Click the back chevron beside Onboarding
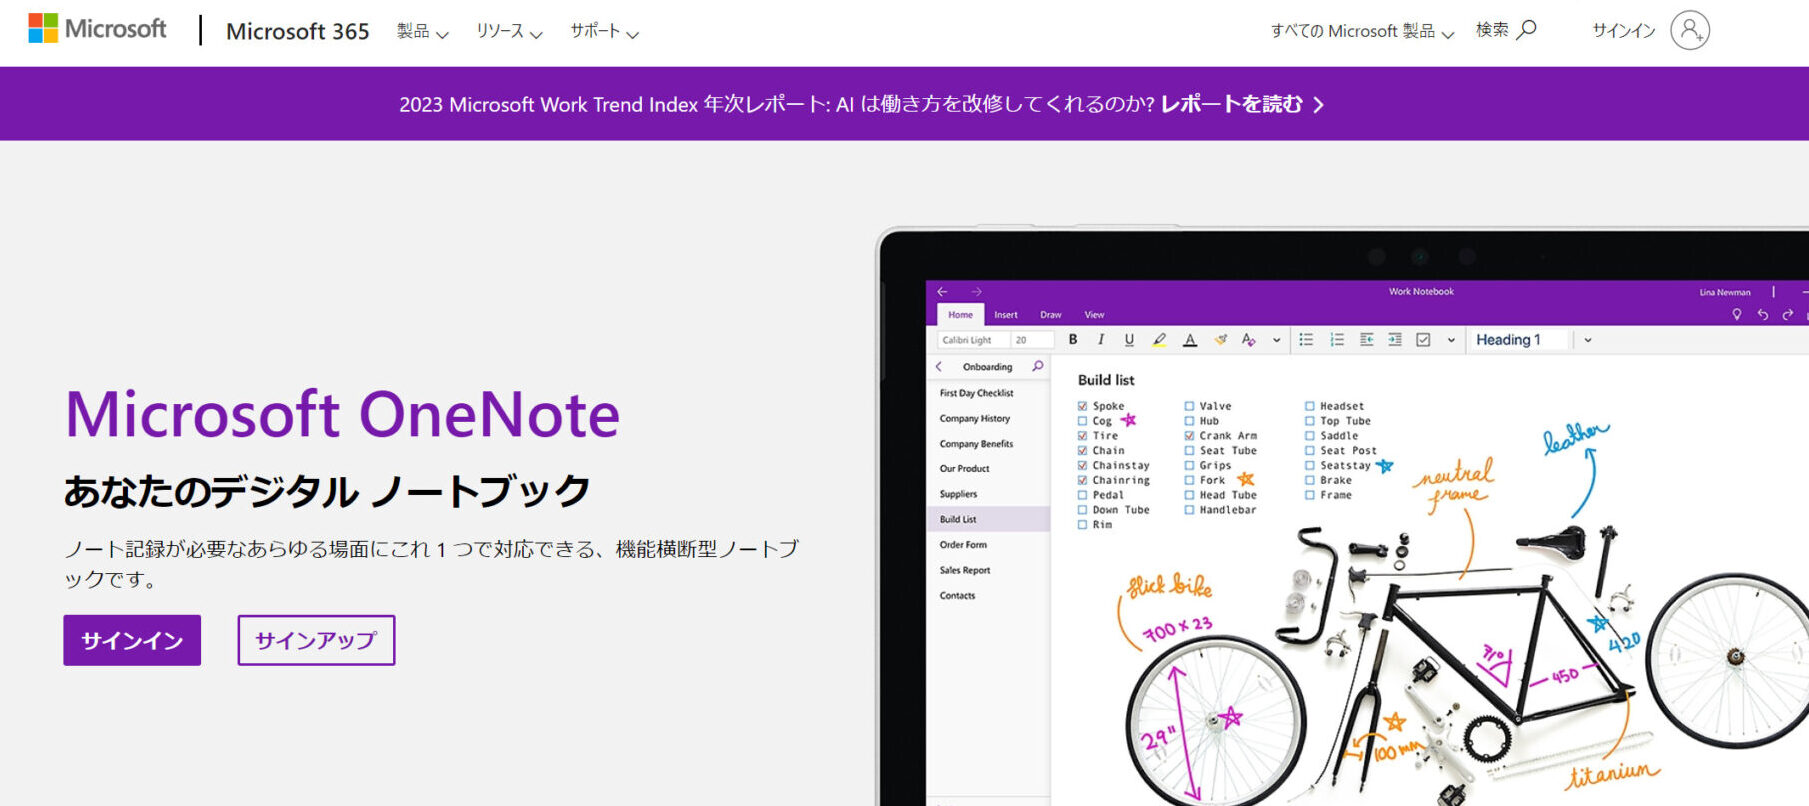The width and height of the screenshot is (1809, 806). click(939, 366)
